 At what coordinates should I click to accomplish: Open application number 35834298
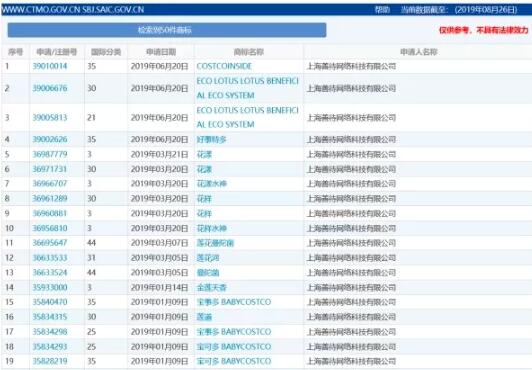click(x=50, y=332)
